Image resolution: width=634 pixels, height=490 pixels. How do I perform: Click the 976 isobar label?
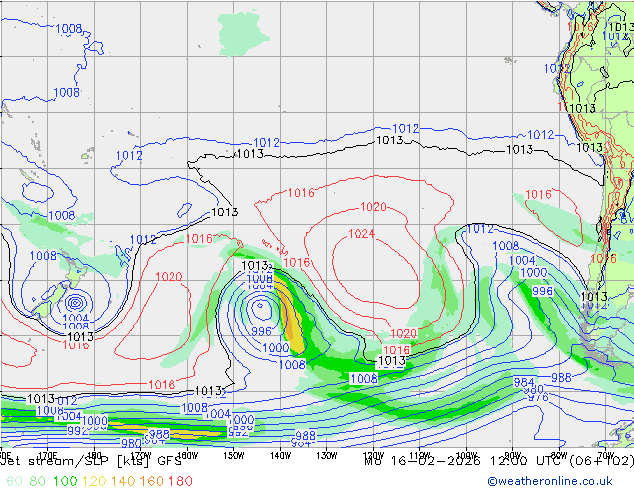(538, 397)
